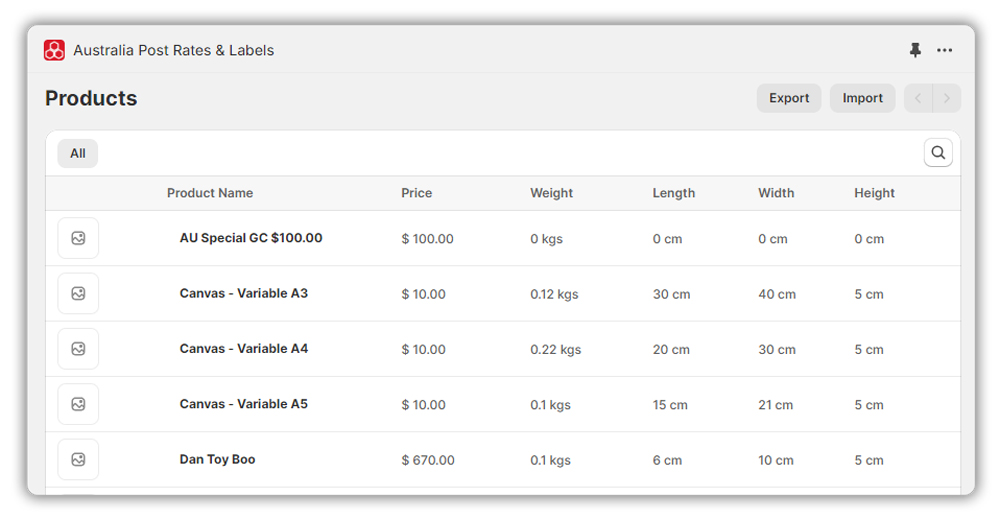Click the 15 cm length cell

click(670, 405)
